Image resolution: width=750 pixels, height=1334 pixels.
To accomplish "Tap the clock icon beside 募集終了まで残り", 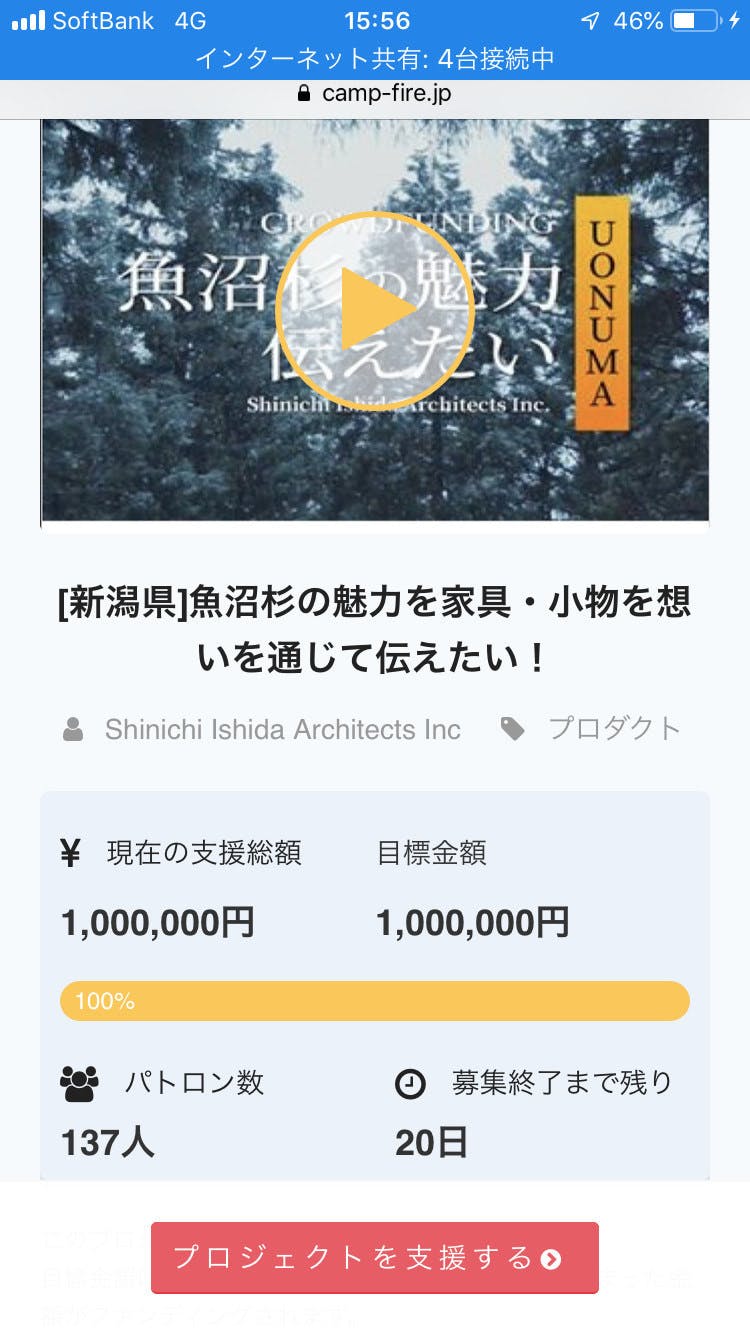I will [410, 1083].
